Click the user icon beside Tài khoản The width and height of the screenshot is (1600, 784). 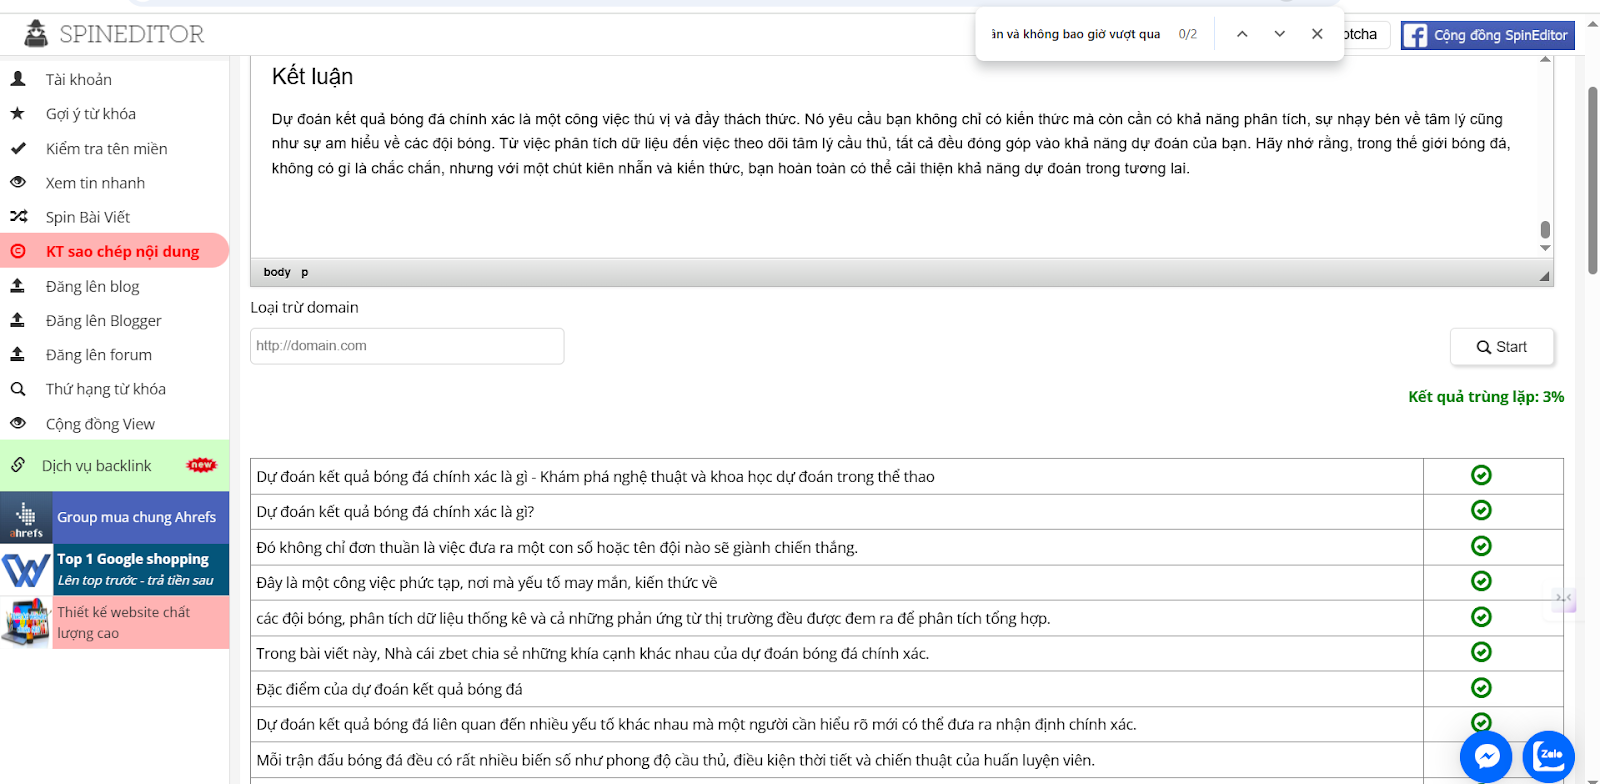click(x=18, y=78)
